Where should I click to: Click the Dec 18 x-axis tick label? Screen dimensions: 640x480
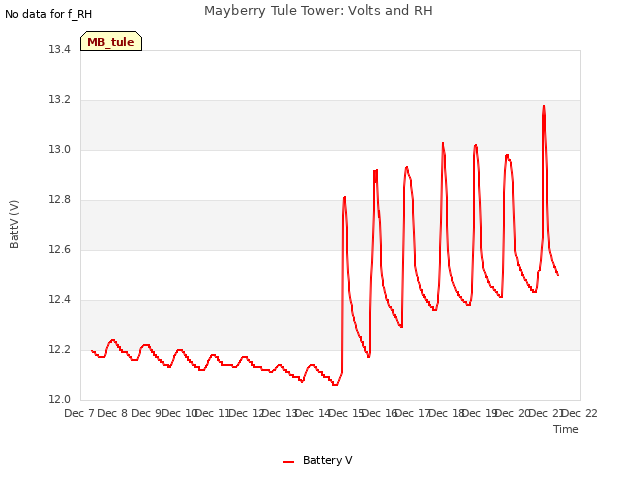[x=446, y=413]
